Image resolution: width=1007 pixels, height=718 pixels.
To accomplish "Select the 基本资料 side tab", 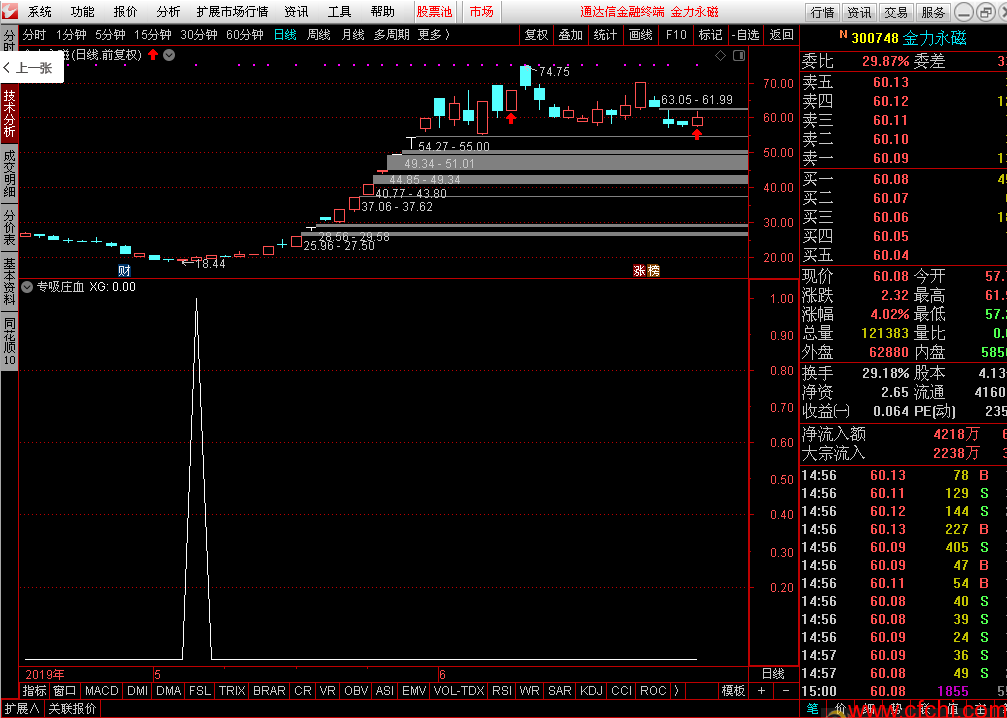I will pos(9,281).
